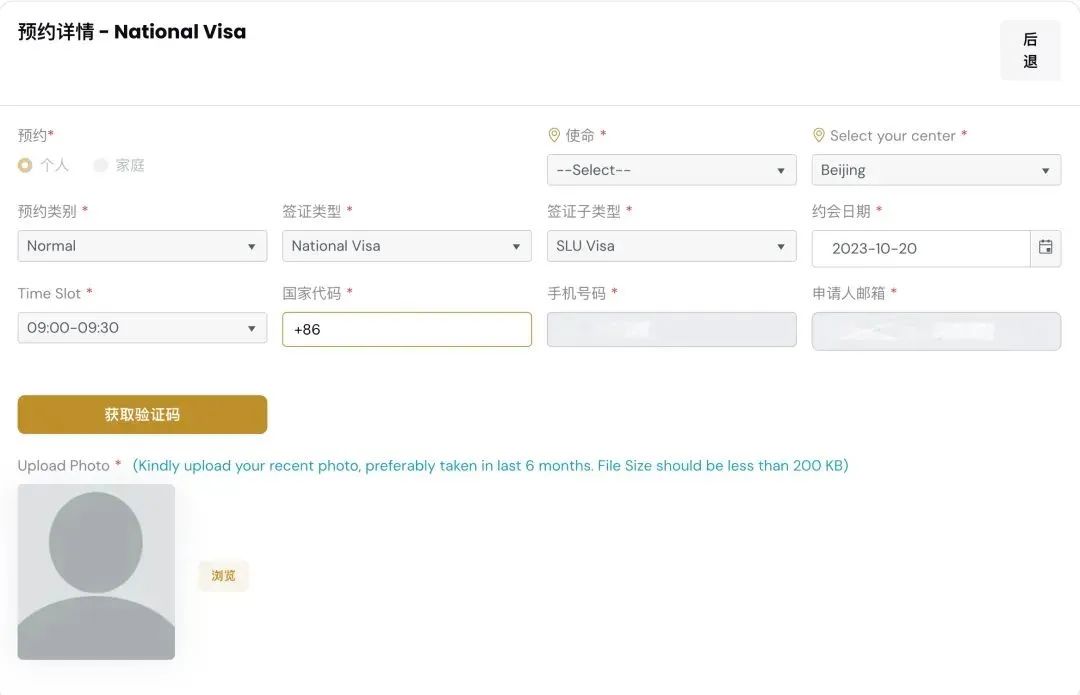Expand the Beijing center dropdown
Screen dimensions: 1080x695
click(936, 170)
